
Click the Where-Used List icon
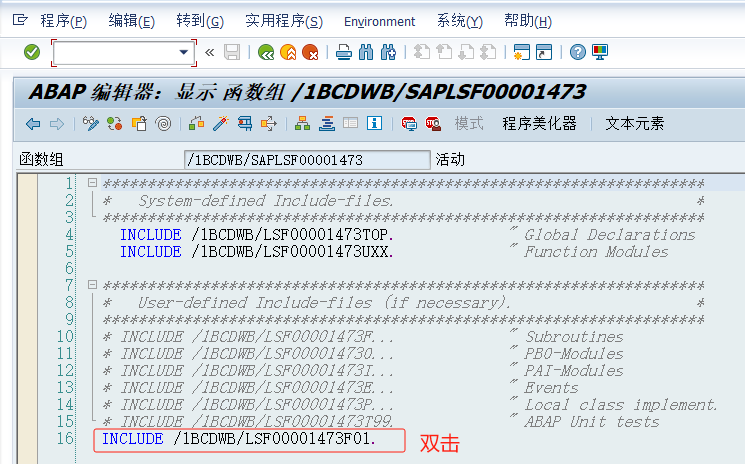[x=269, y=123]
